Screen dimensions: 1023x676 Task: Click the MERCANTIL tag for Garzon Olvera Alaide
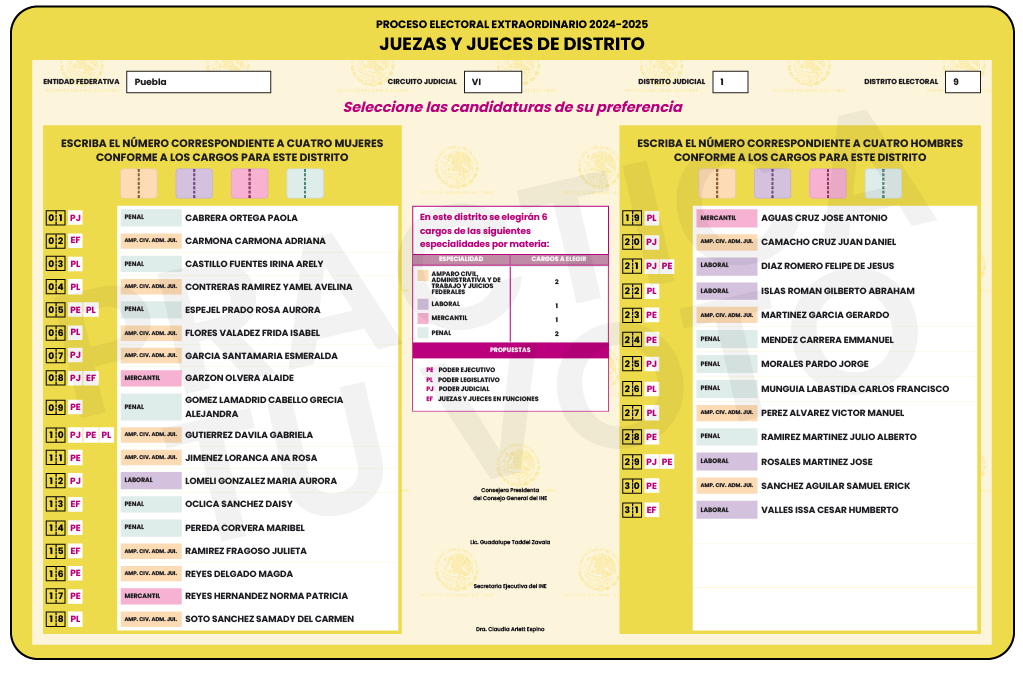(x=151, y=378)
